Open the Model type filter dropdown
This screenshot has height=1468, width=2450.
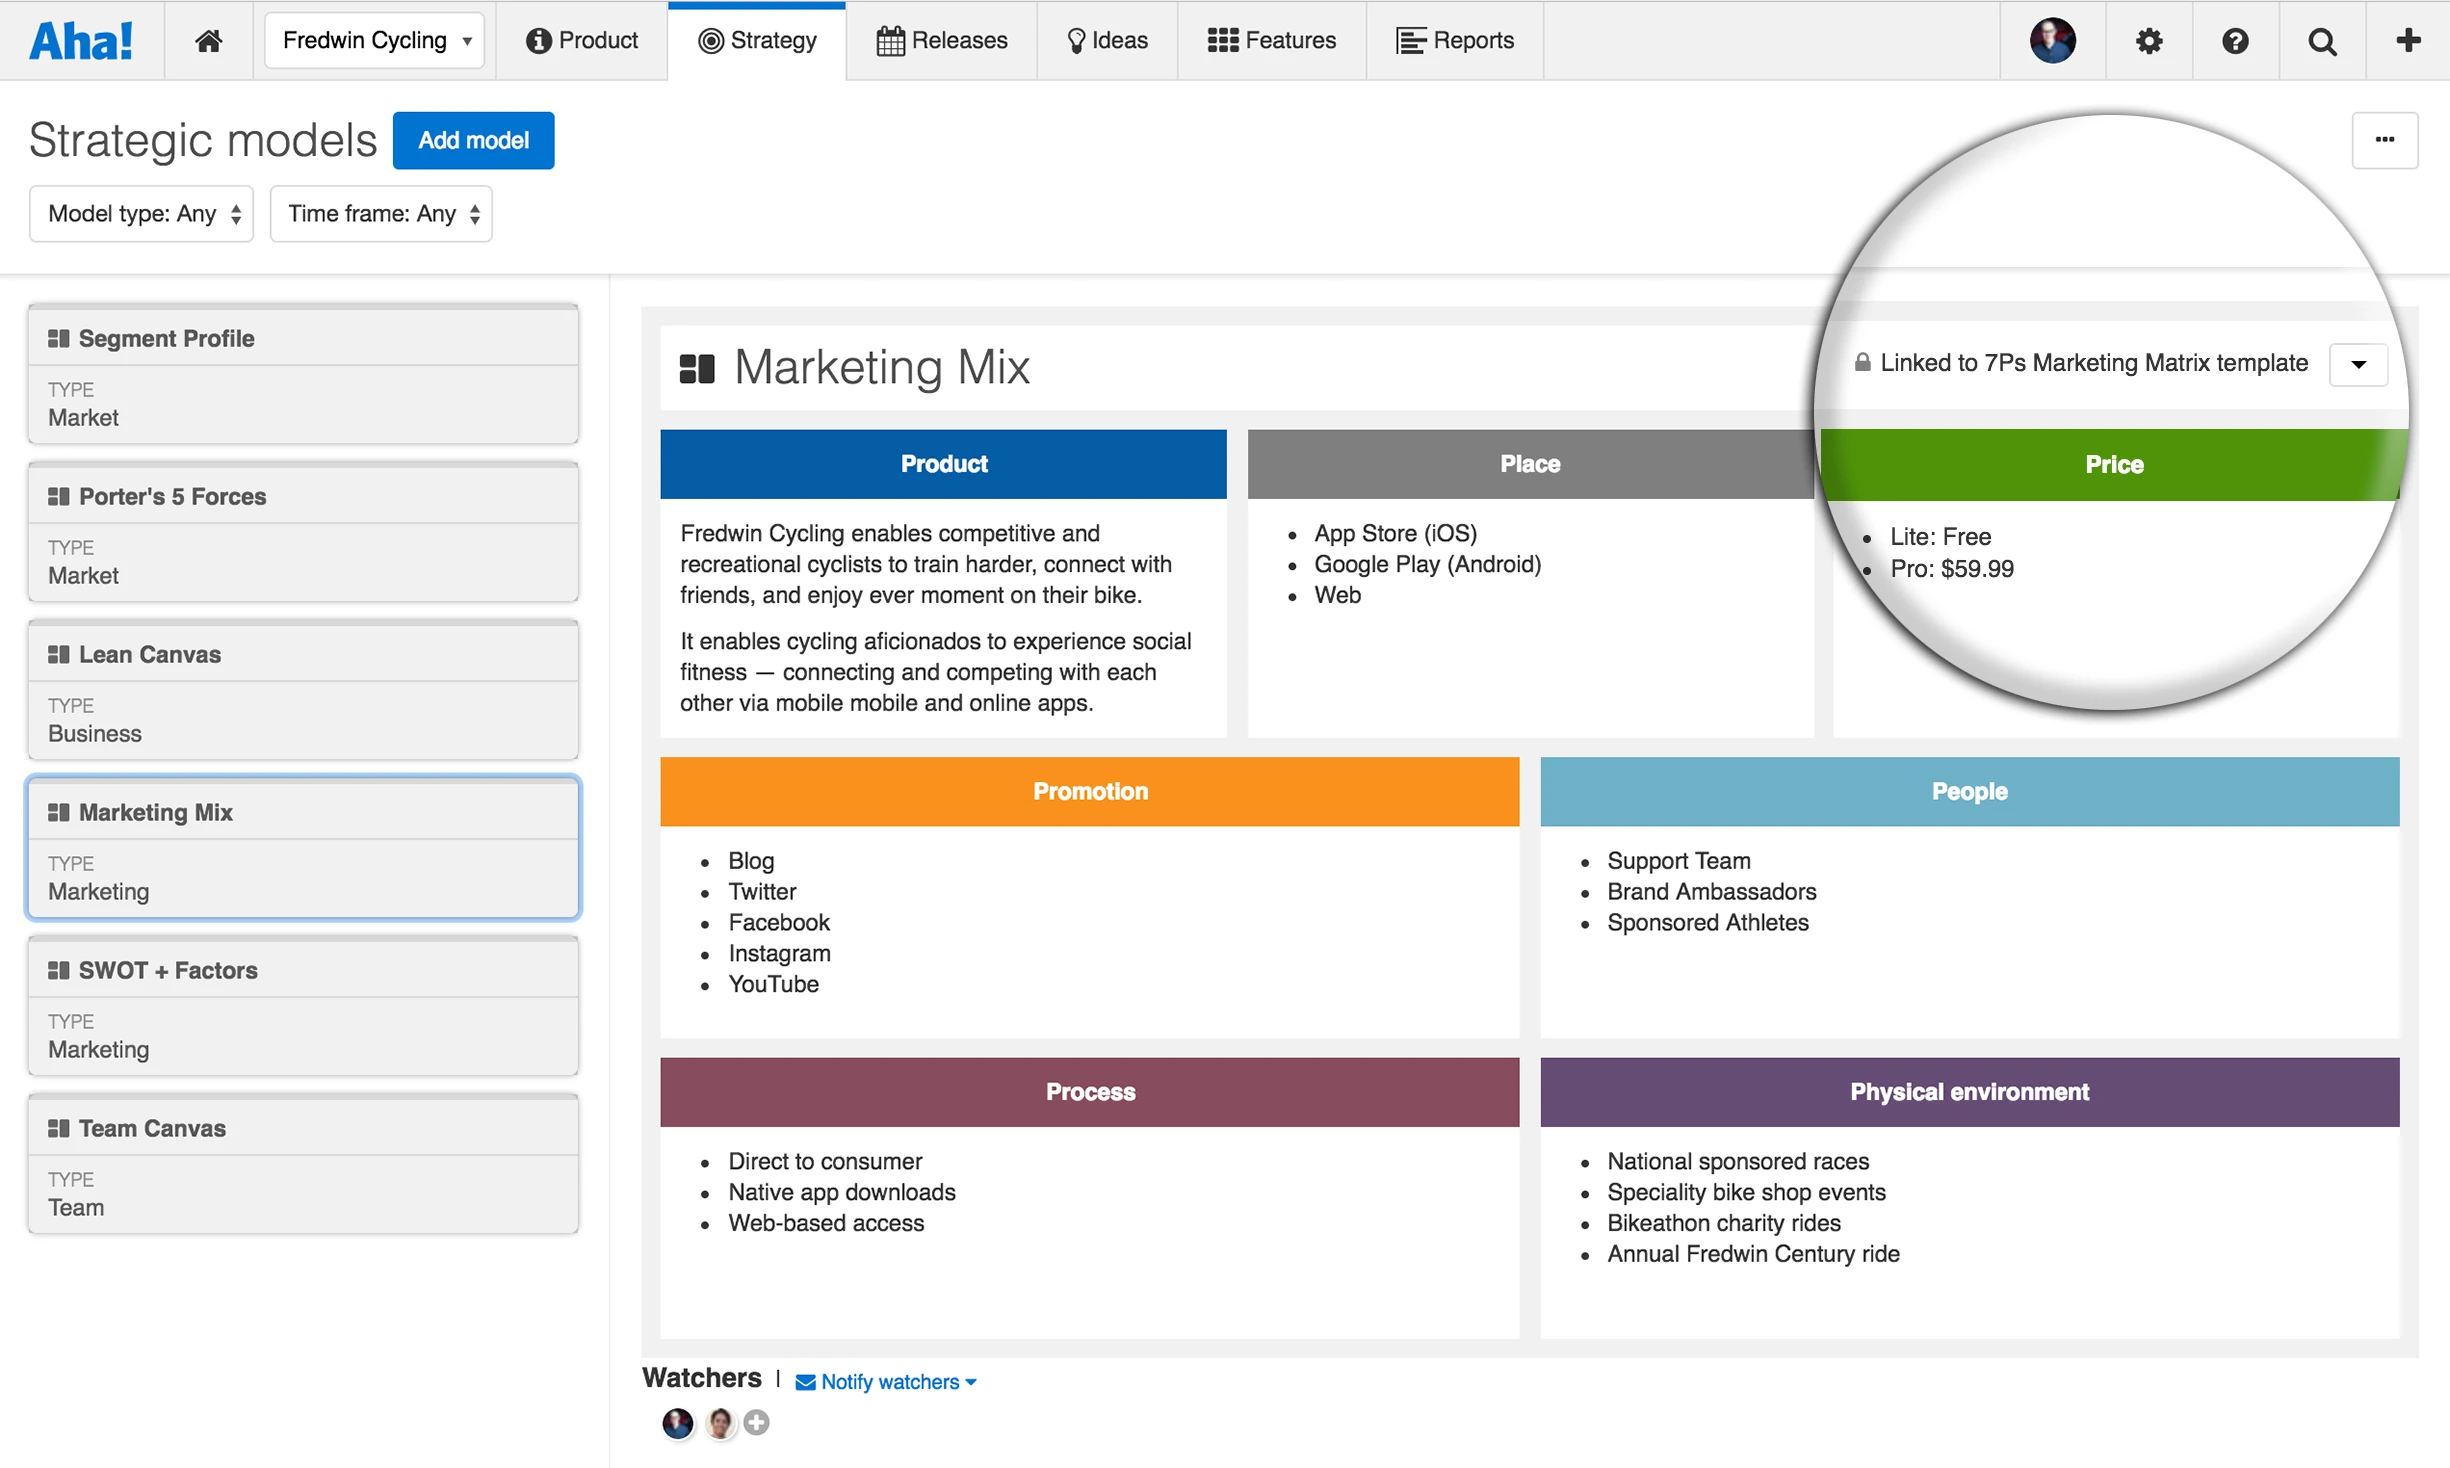(x=142, y=214)
